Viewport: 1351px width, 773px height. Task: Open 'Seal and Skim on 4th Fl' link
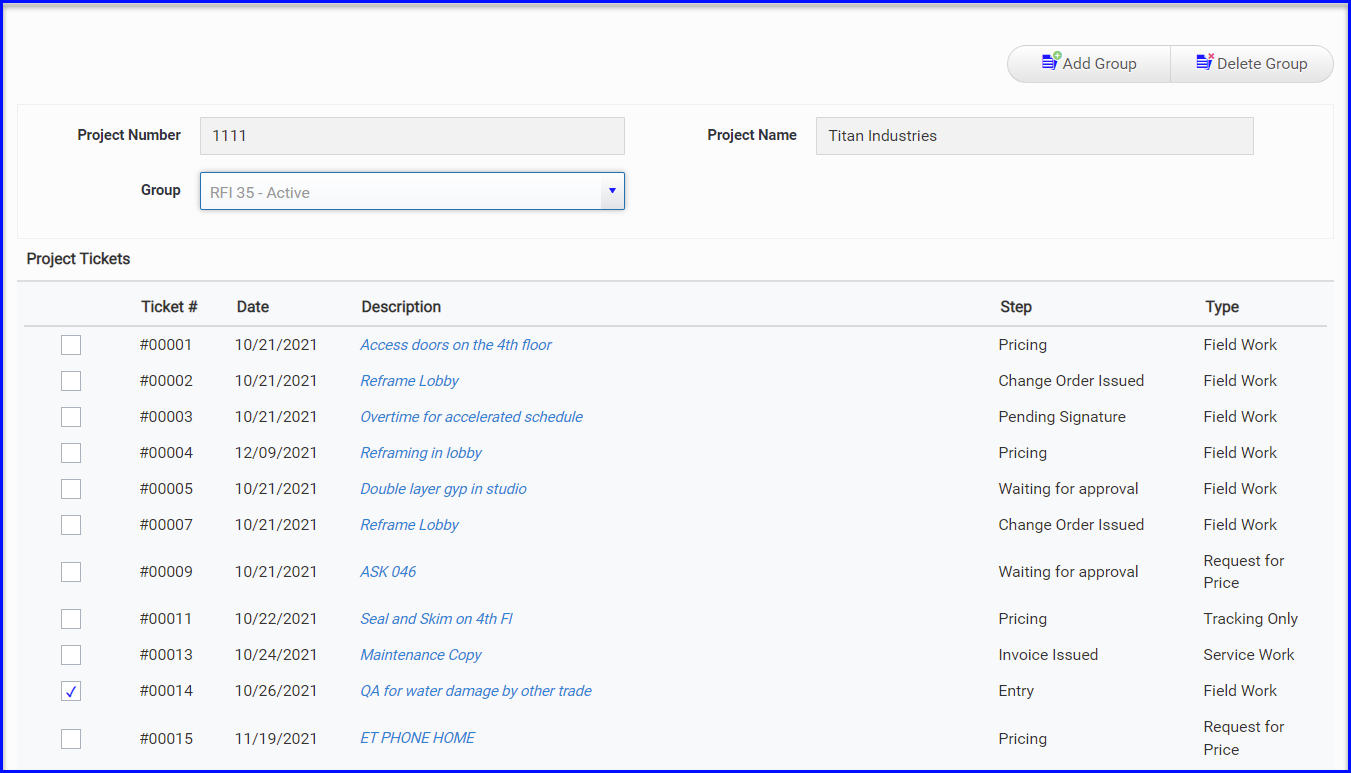pyautogui.click(x=436, y=619)
